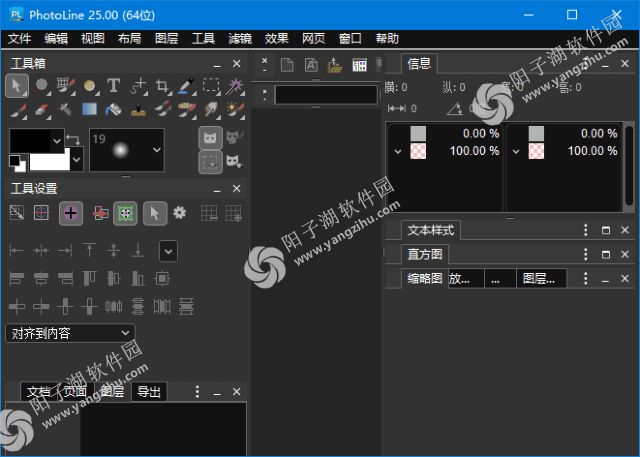Open the background color dropdown arrow
Viewport: 640px width, 457px height.
tap(77, 160)
